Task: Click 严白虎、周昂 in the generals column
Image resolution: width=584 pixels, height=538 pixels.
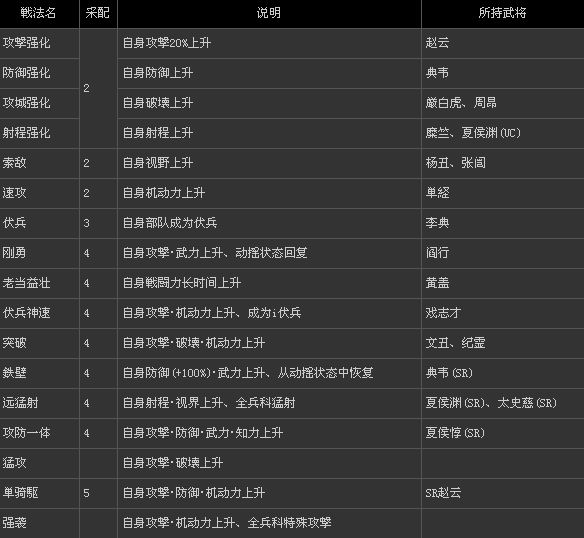Action: click(x=461, y=103)
